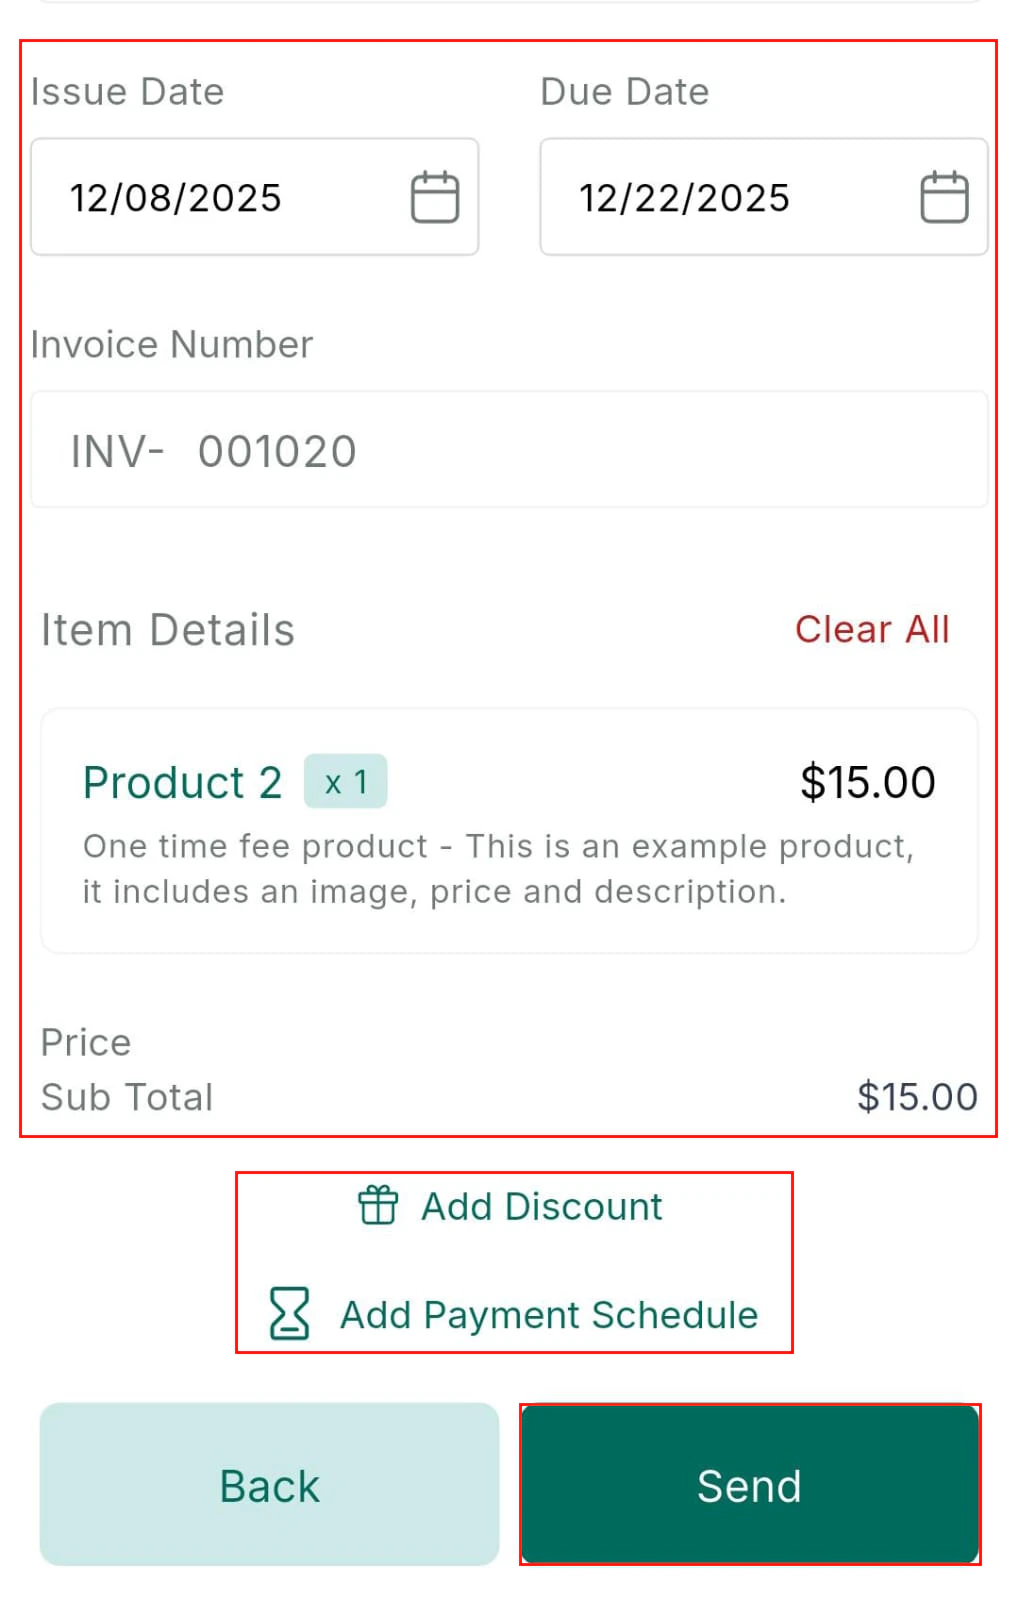Select the Product 2 title text
The width and height of the screenshot is (1019, 1599).
tap(181, 781)
